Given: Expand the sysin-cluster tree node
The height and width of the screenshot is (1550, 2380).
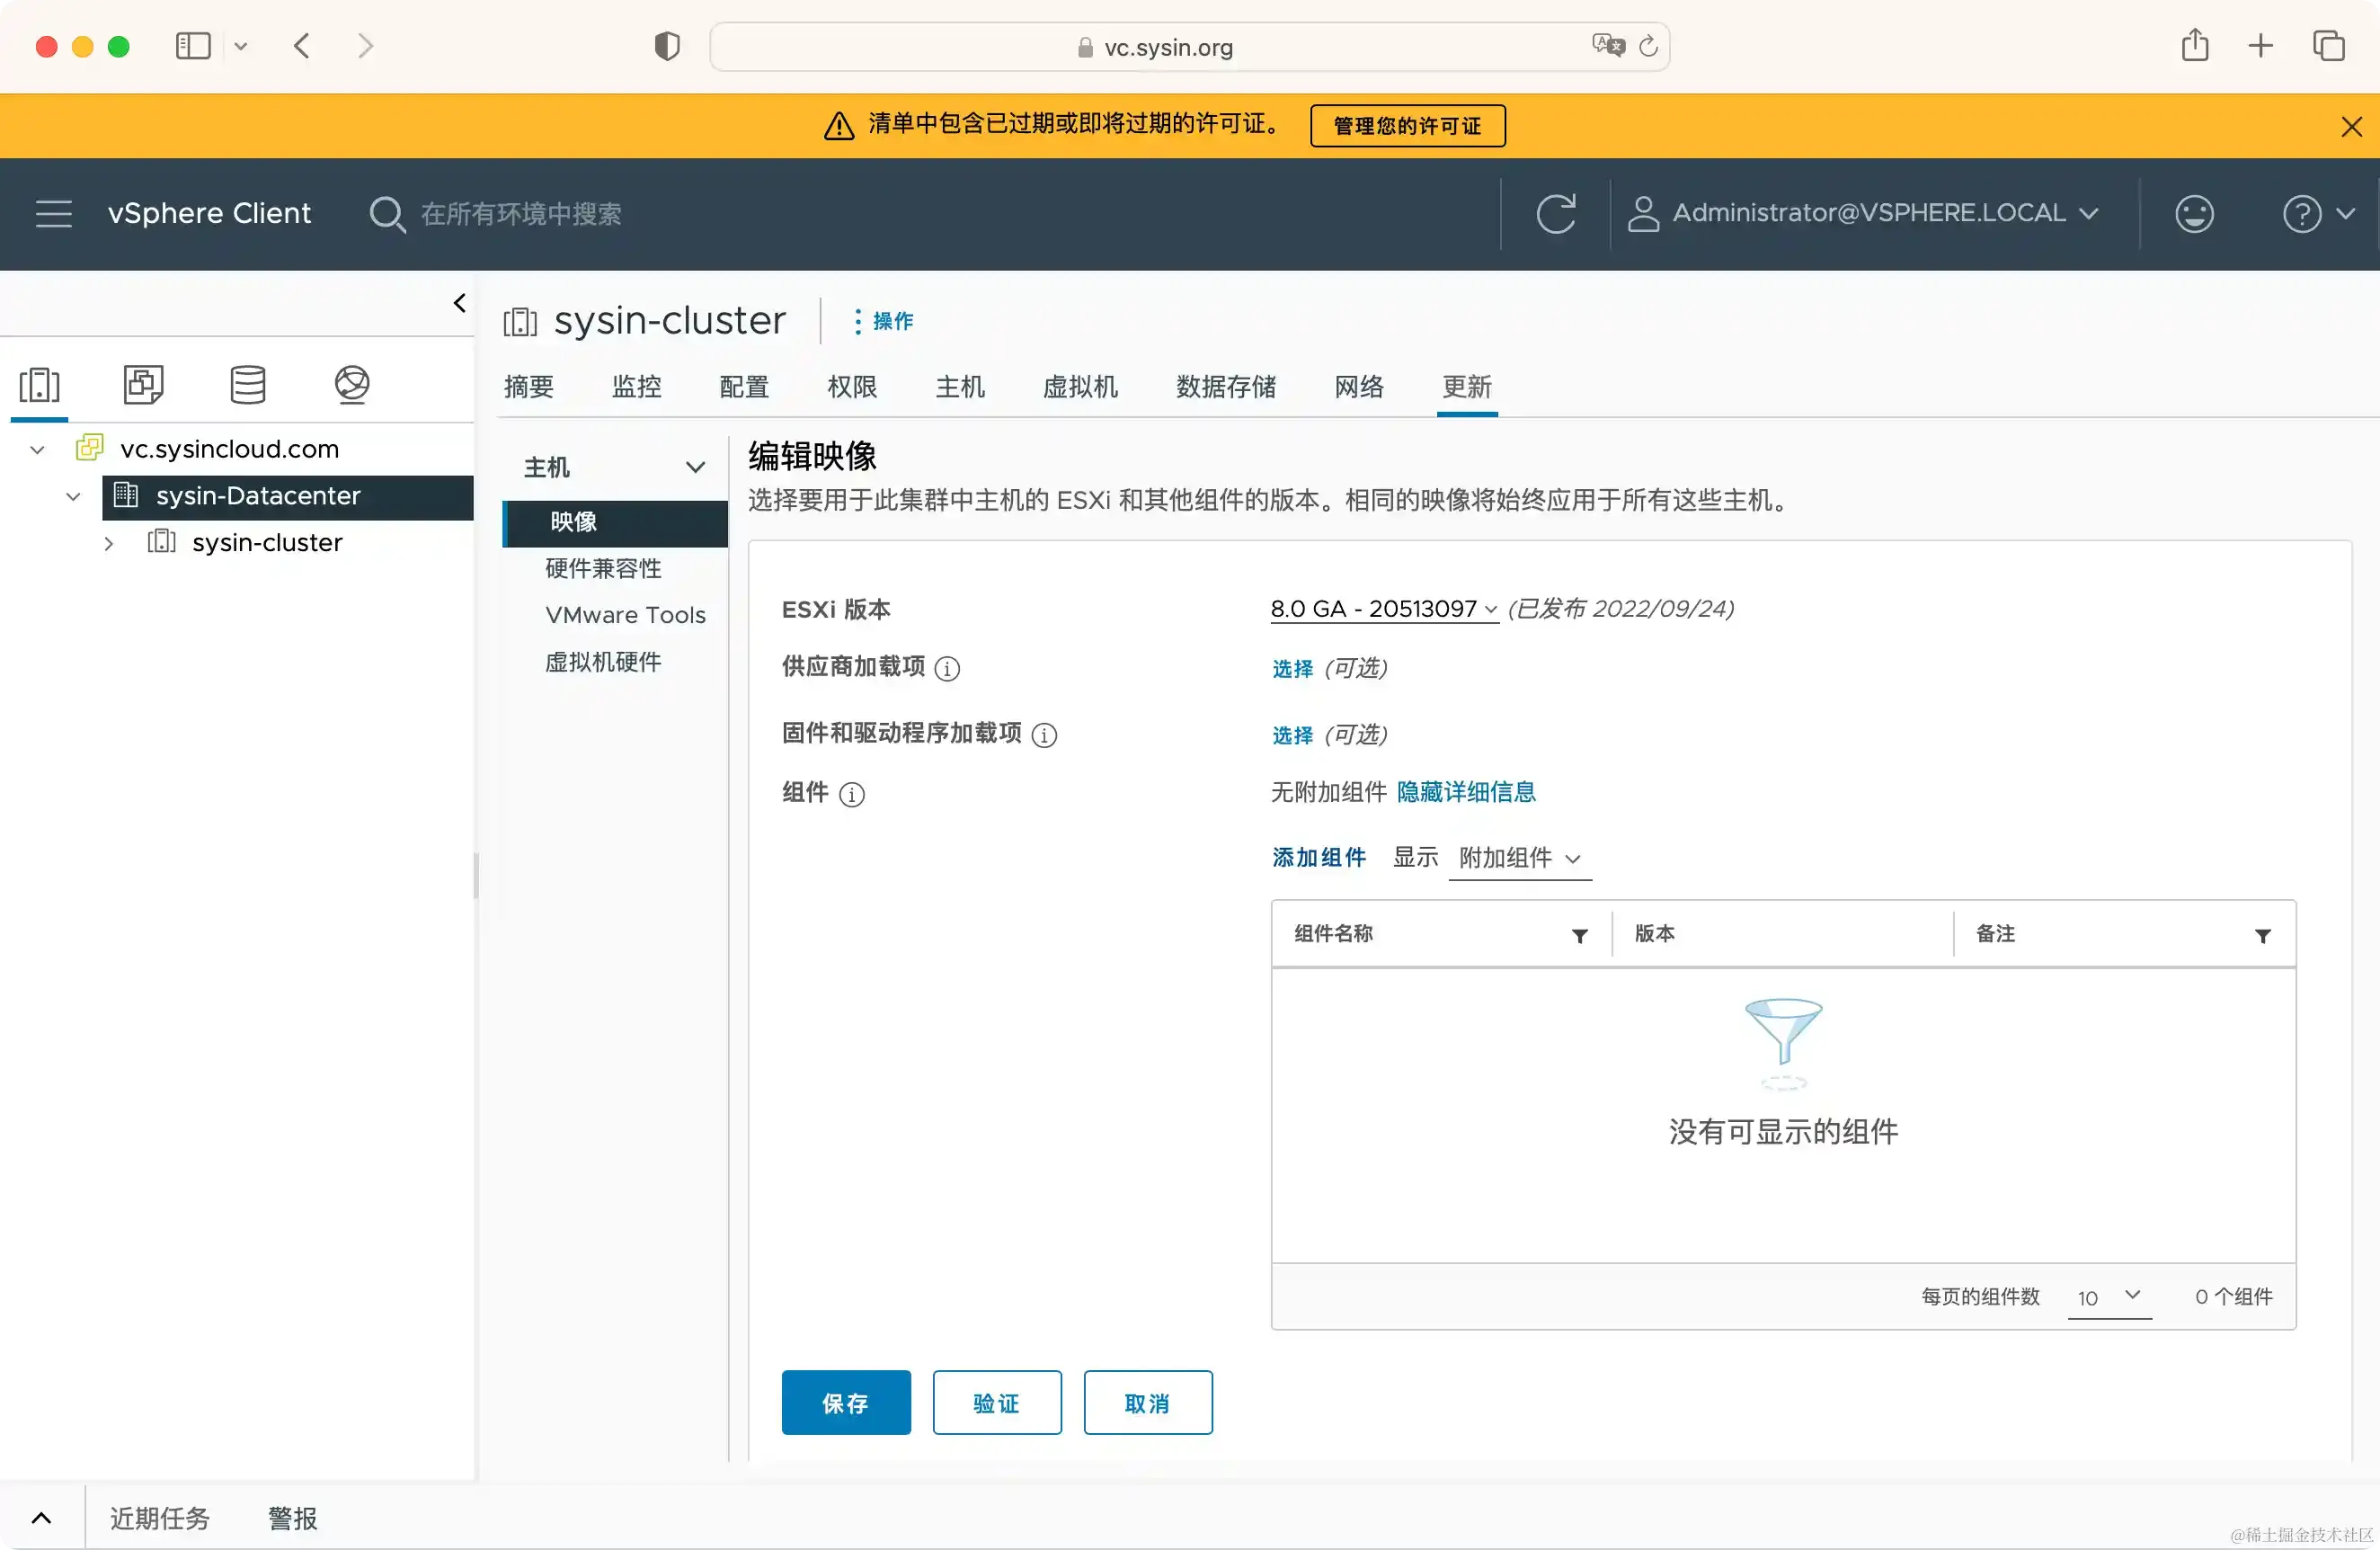Looking at the screenshot, I should (x=109, y=544).
